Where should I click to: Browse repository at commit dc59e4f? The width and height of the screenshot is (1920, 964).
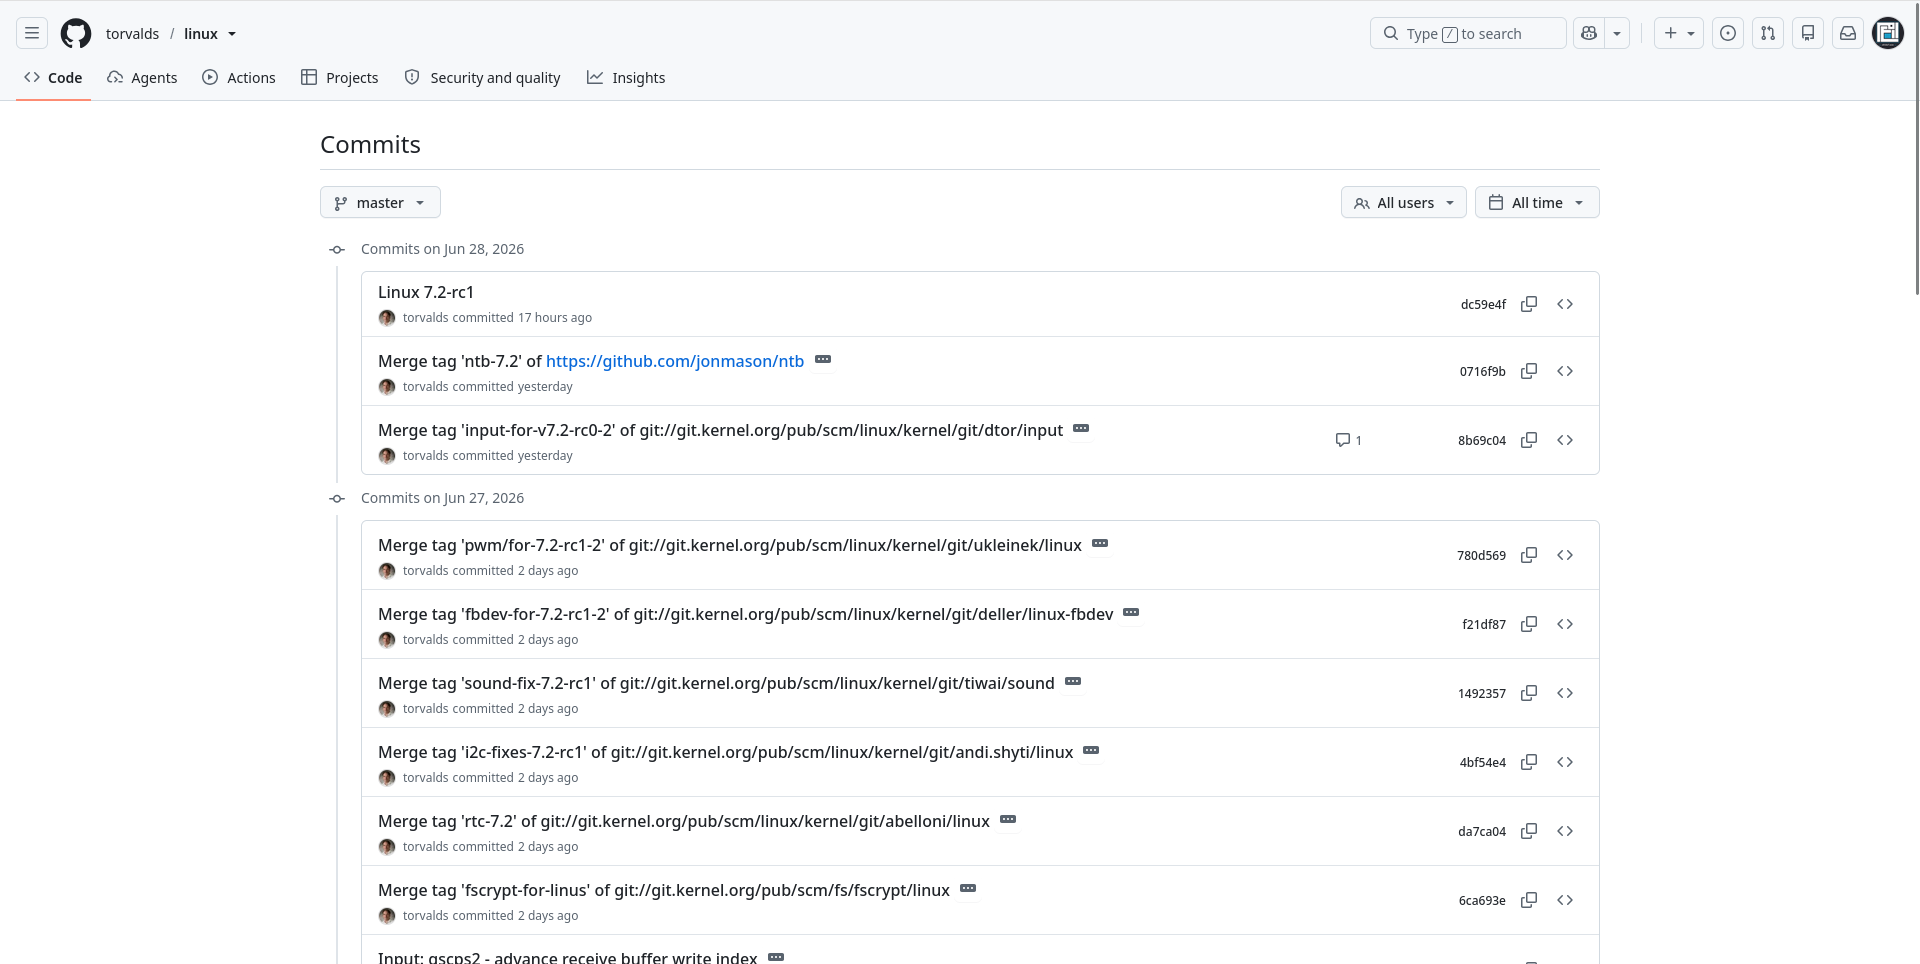tap(1565, 304)
